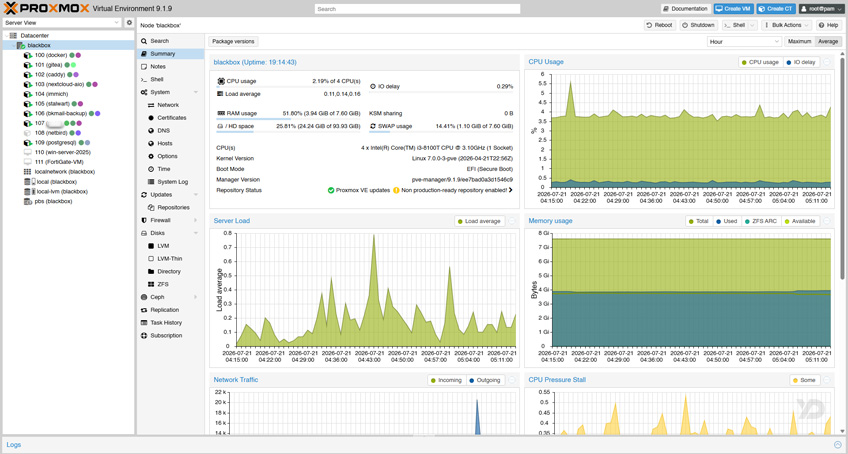Switch graphs to Average
The image size is (848, 454).
pos(828,42)
